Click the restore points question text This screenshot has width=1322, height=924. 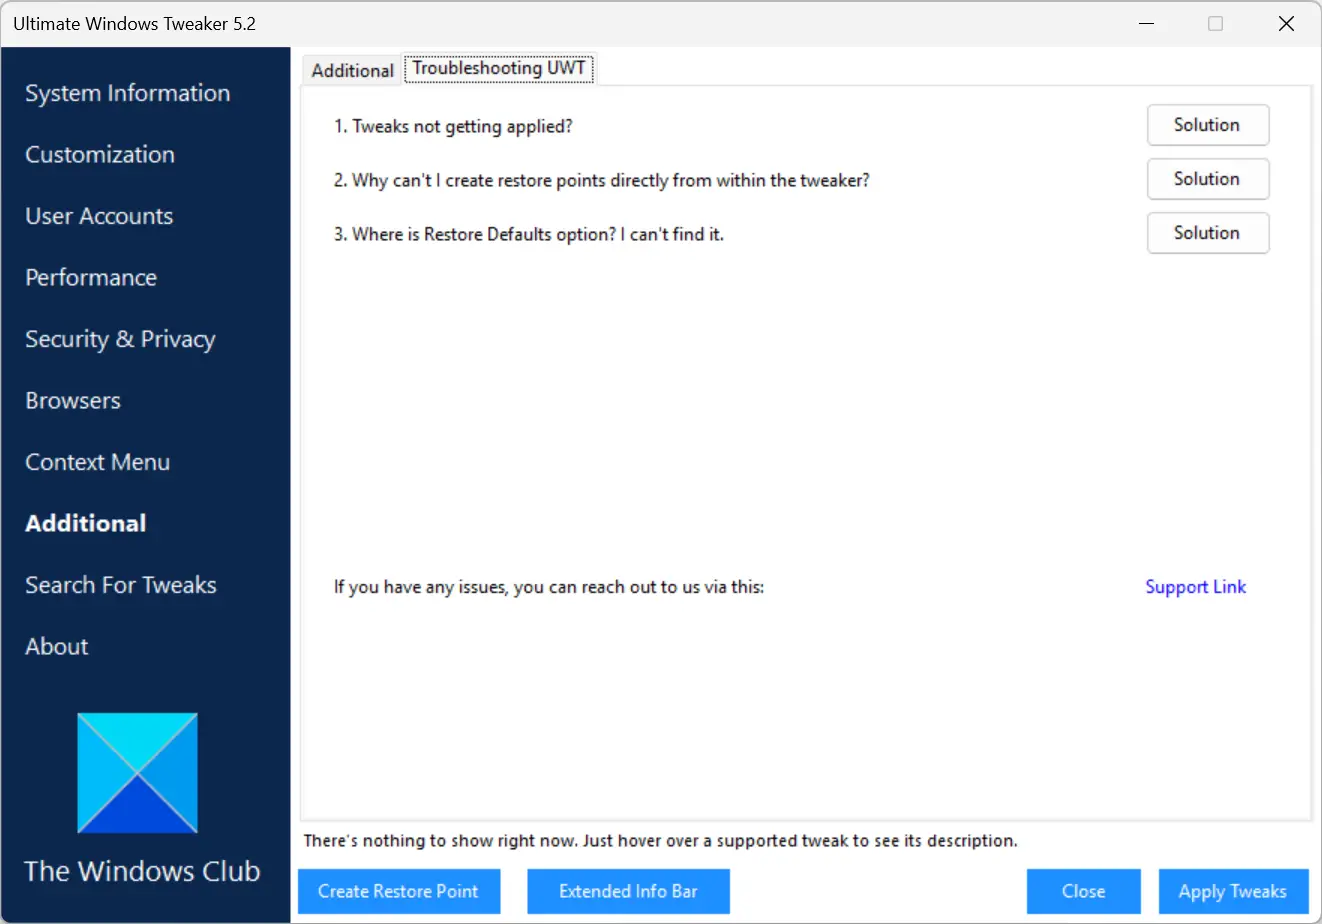602,181
